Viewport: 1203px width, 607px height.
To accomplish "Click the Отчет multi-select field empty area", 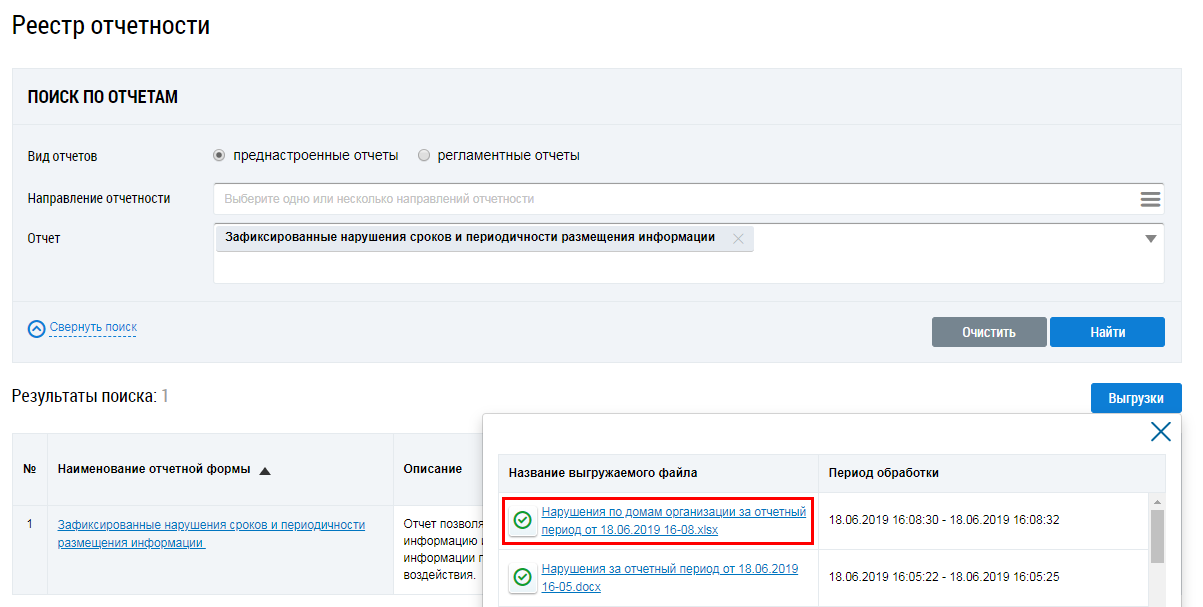I will (688, 268).
